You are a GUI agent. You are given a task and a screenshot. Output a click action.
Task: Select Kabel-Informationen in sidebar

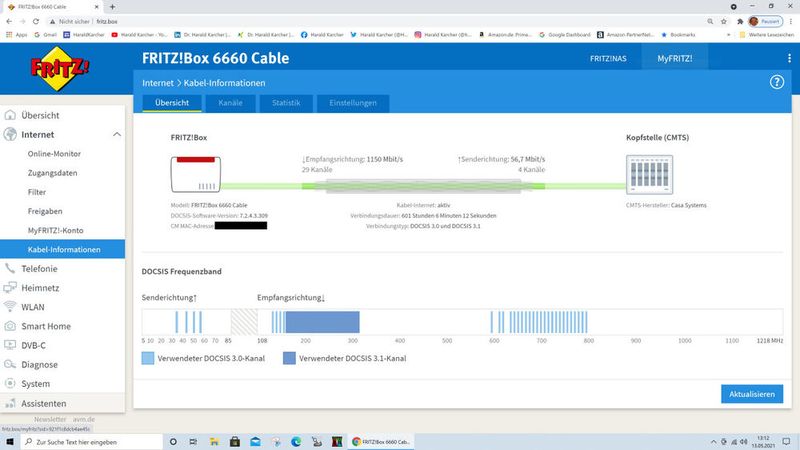[x=62, y=249]
